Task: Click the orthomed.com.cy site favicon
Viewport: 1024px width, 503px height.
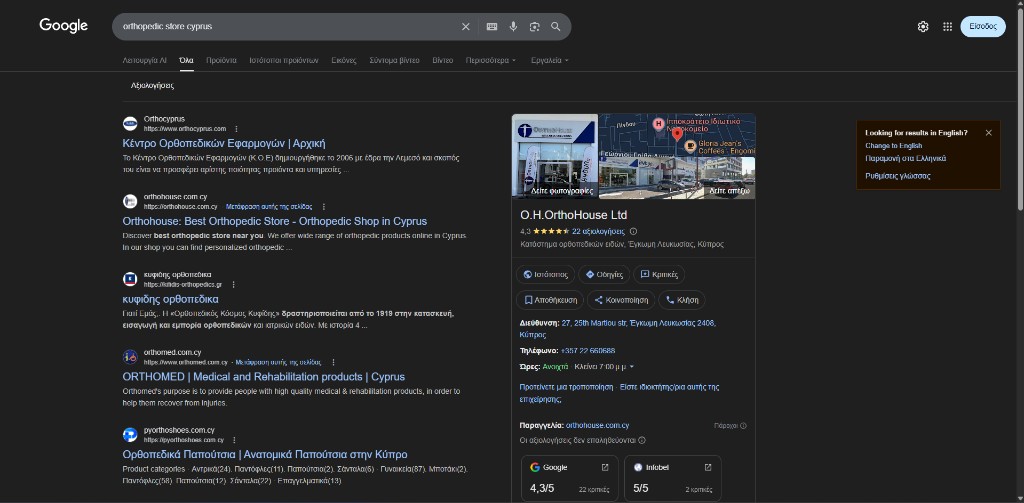Action: coord(130,357)
